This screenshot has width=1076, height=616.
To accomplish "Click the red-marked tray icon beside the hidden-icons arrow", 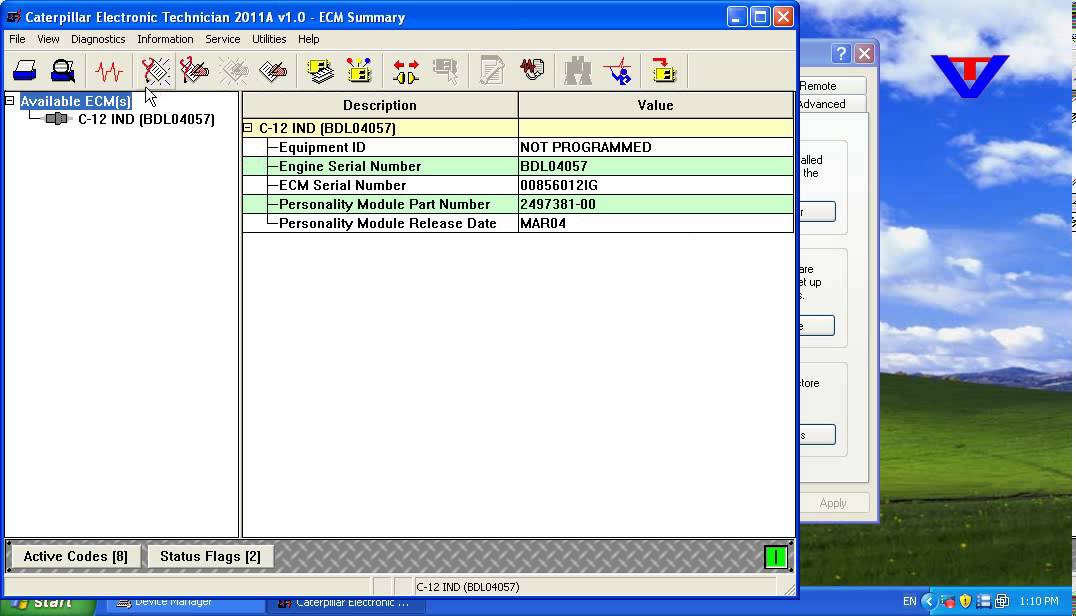I will click(948, 602).
